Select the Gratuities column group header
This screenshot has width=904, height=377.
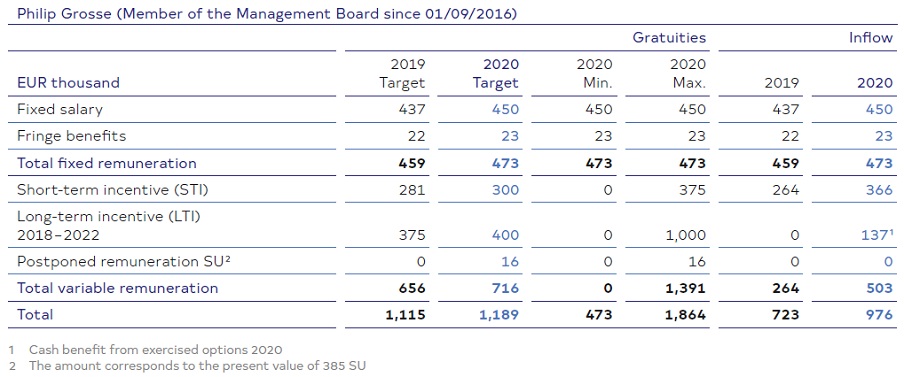669,38
